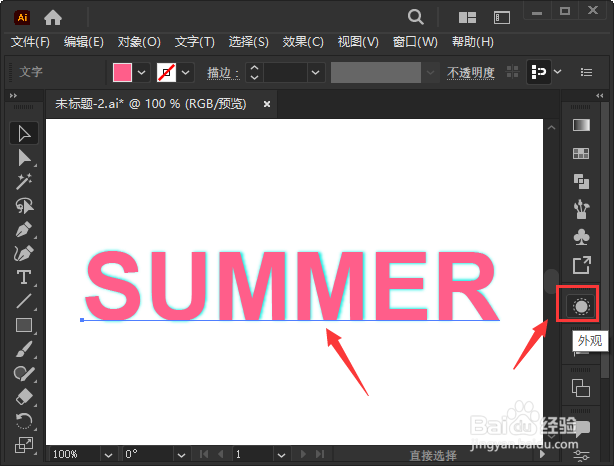Open the 文字(T) menu
614x466 pixels.
(x=195, y=42)
